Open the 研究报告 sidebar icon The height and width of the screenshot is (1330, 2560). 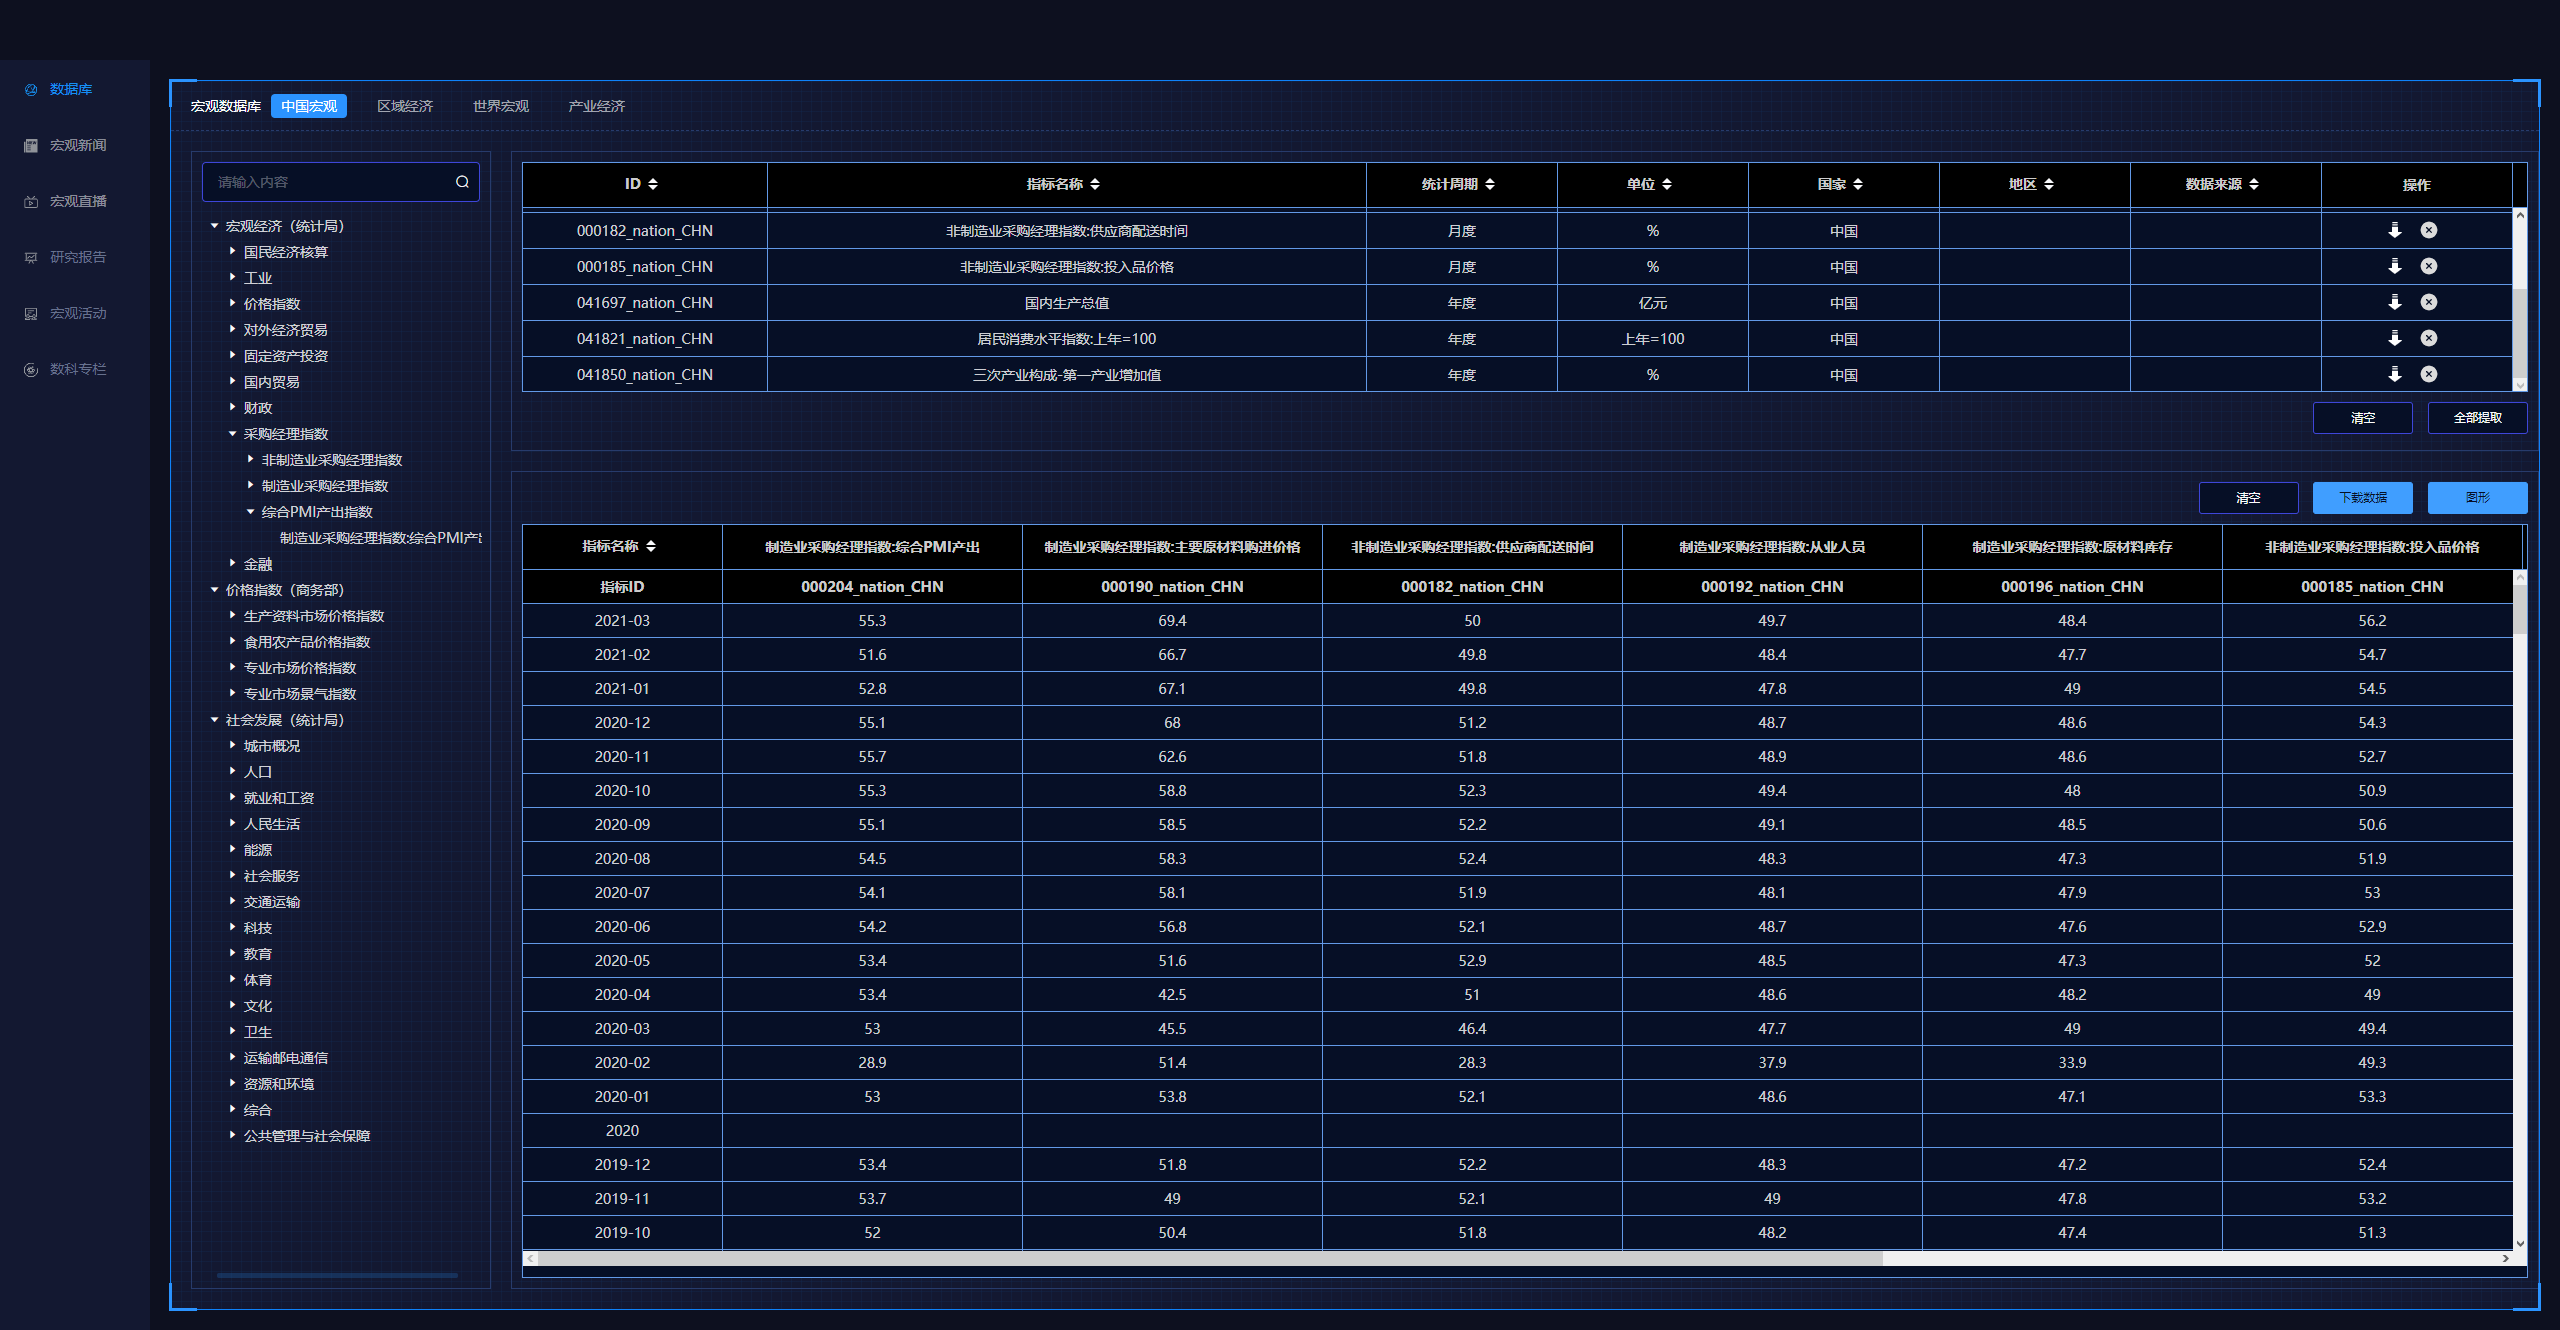(x=31, y=258)
